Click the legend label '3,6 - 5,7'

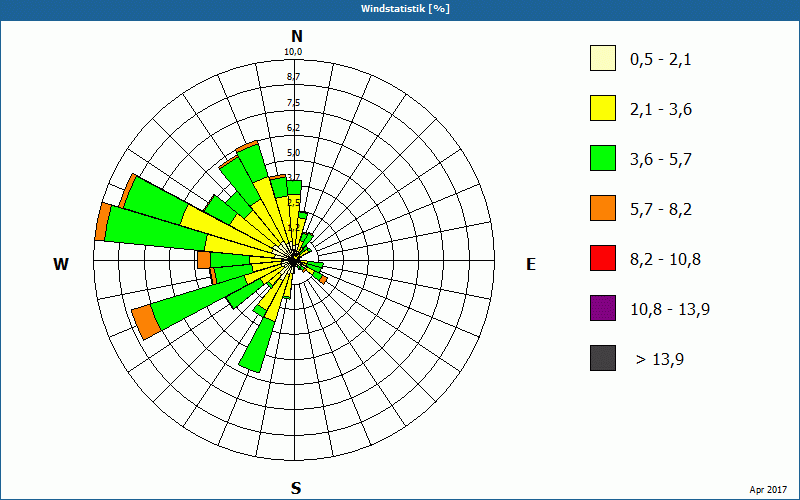coord(661,160)
